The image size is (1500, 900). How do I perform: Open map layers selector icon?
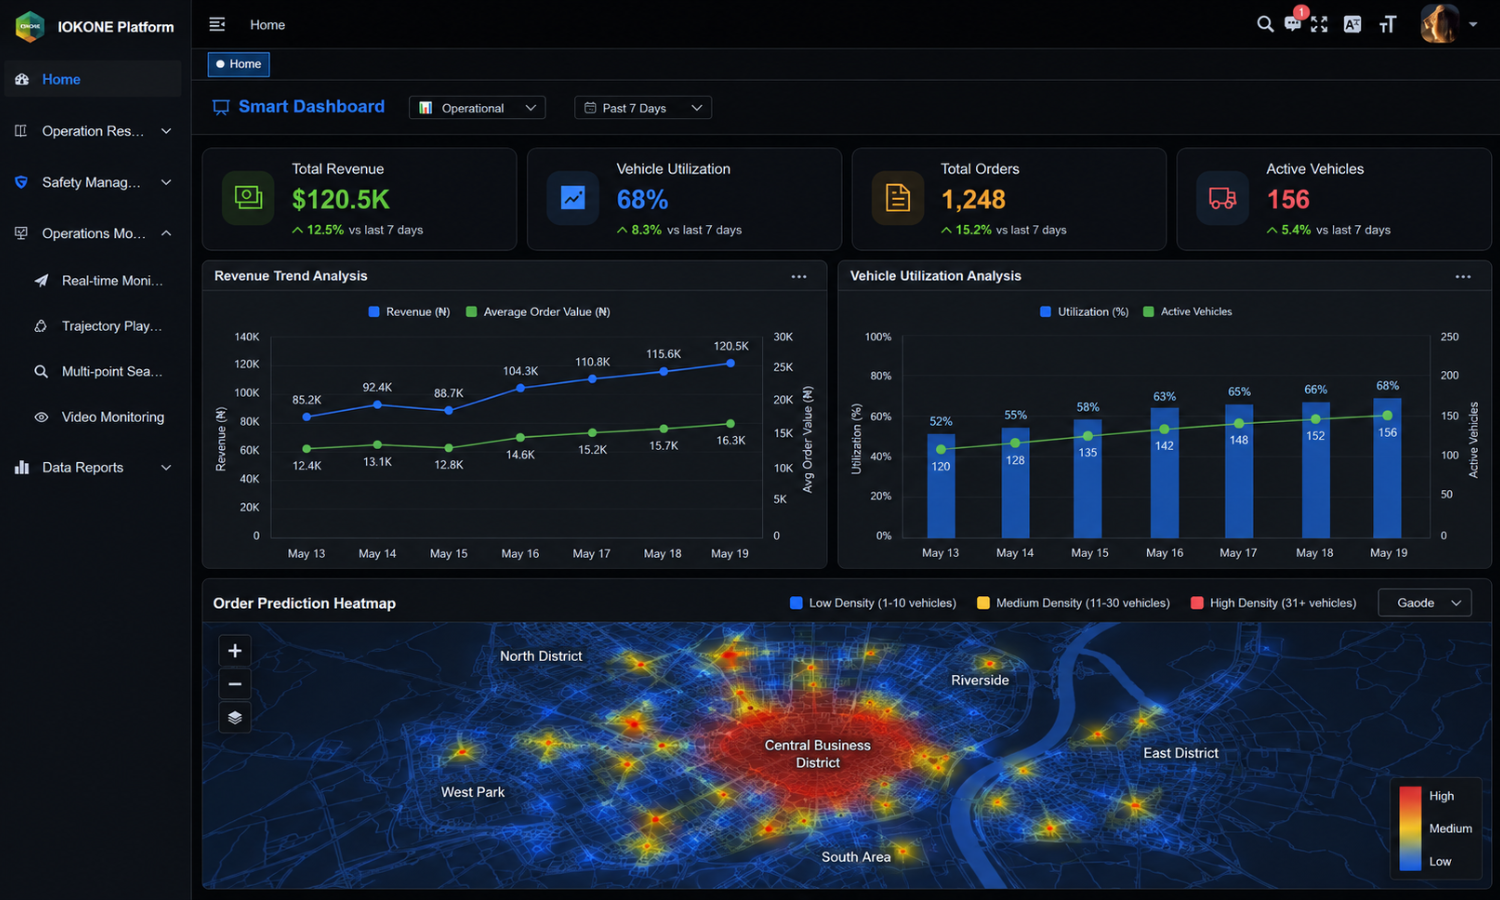235,717
